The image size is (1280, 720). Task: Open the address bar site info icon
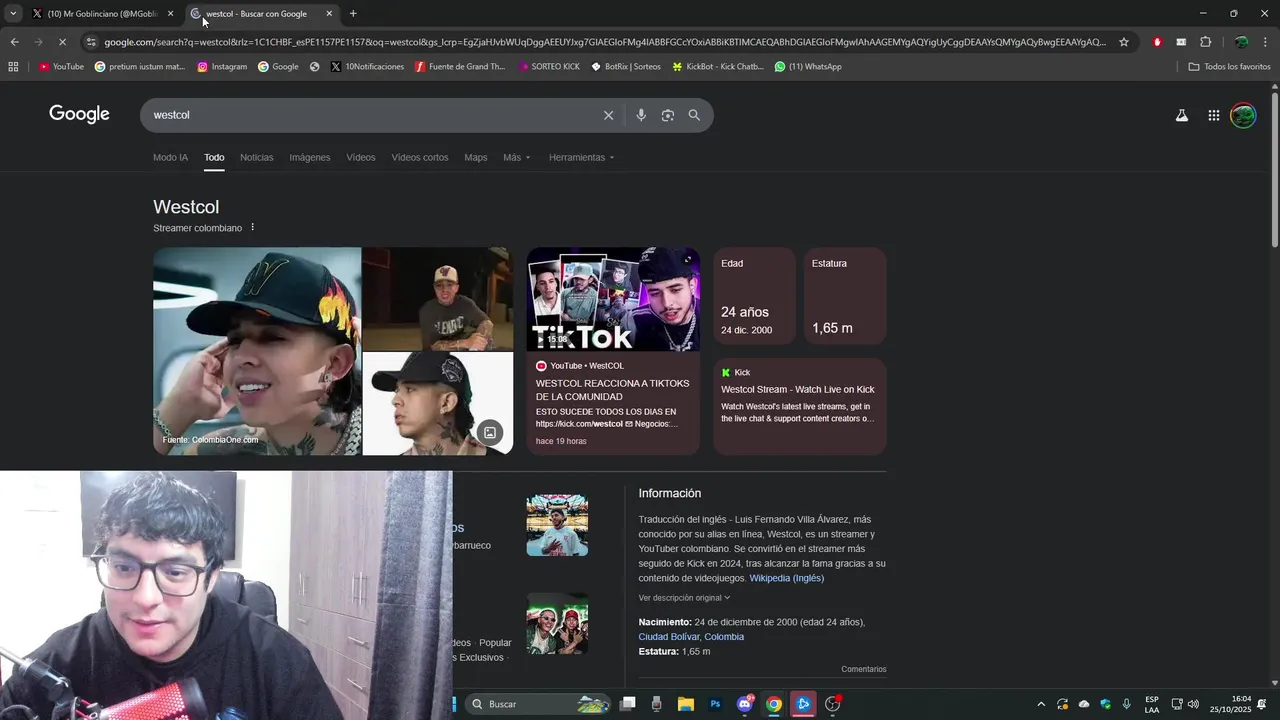coord(91,42)
